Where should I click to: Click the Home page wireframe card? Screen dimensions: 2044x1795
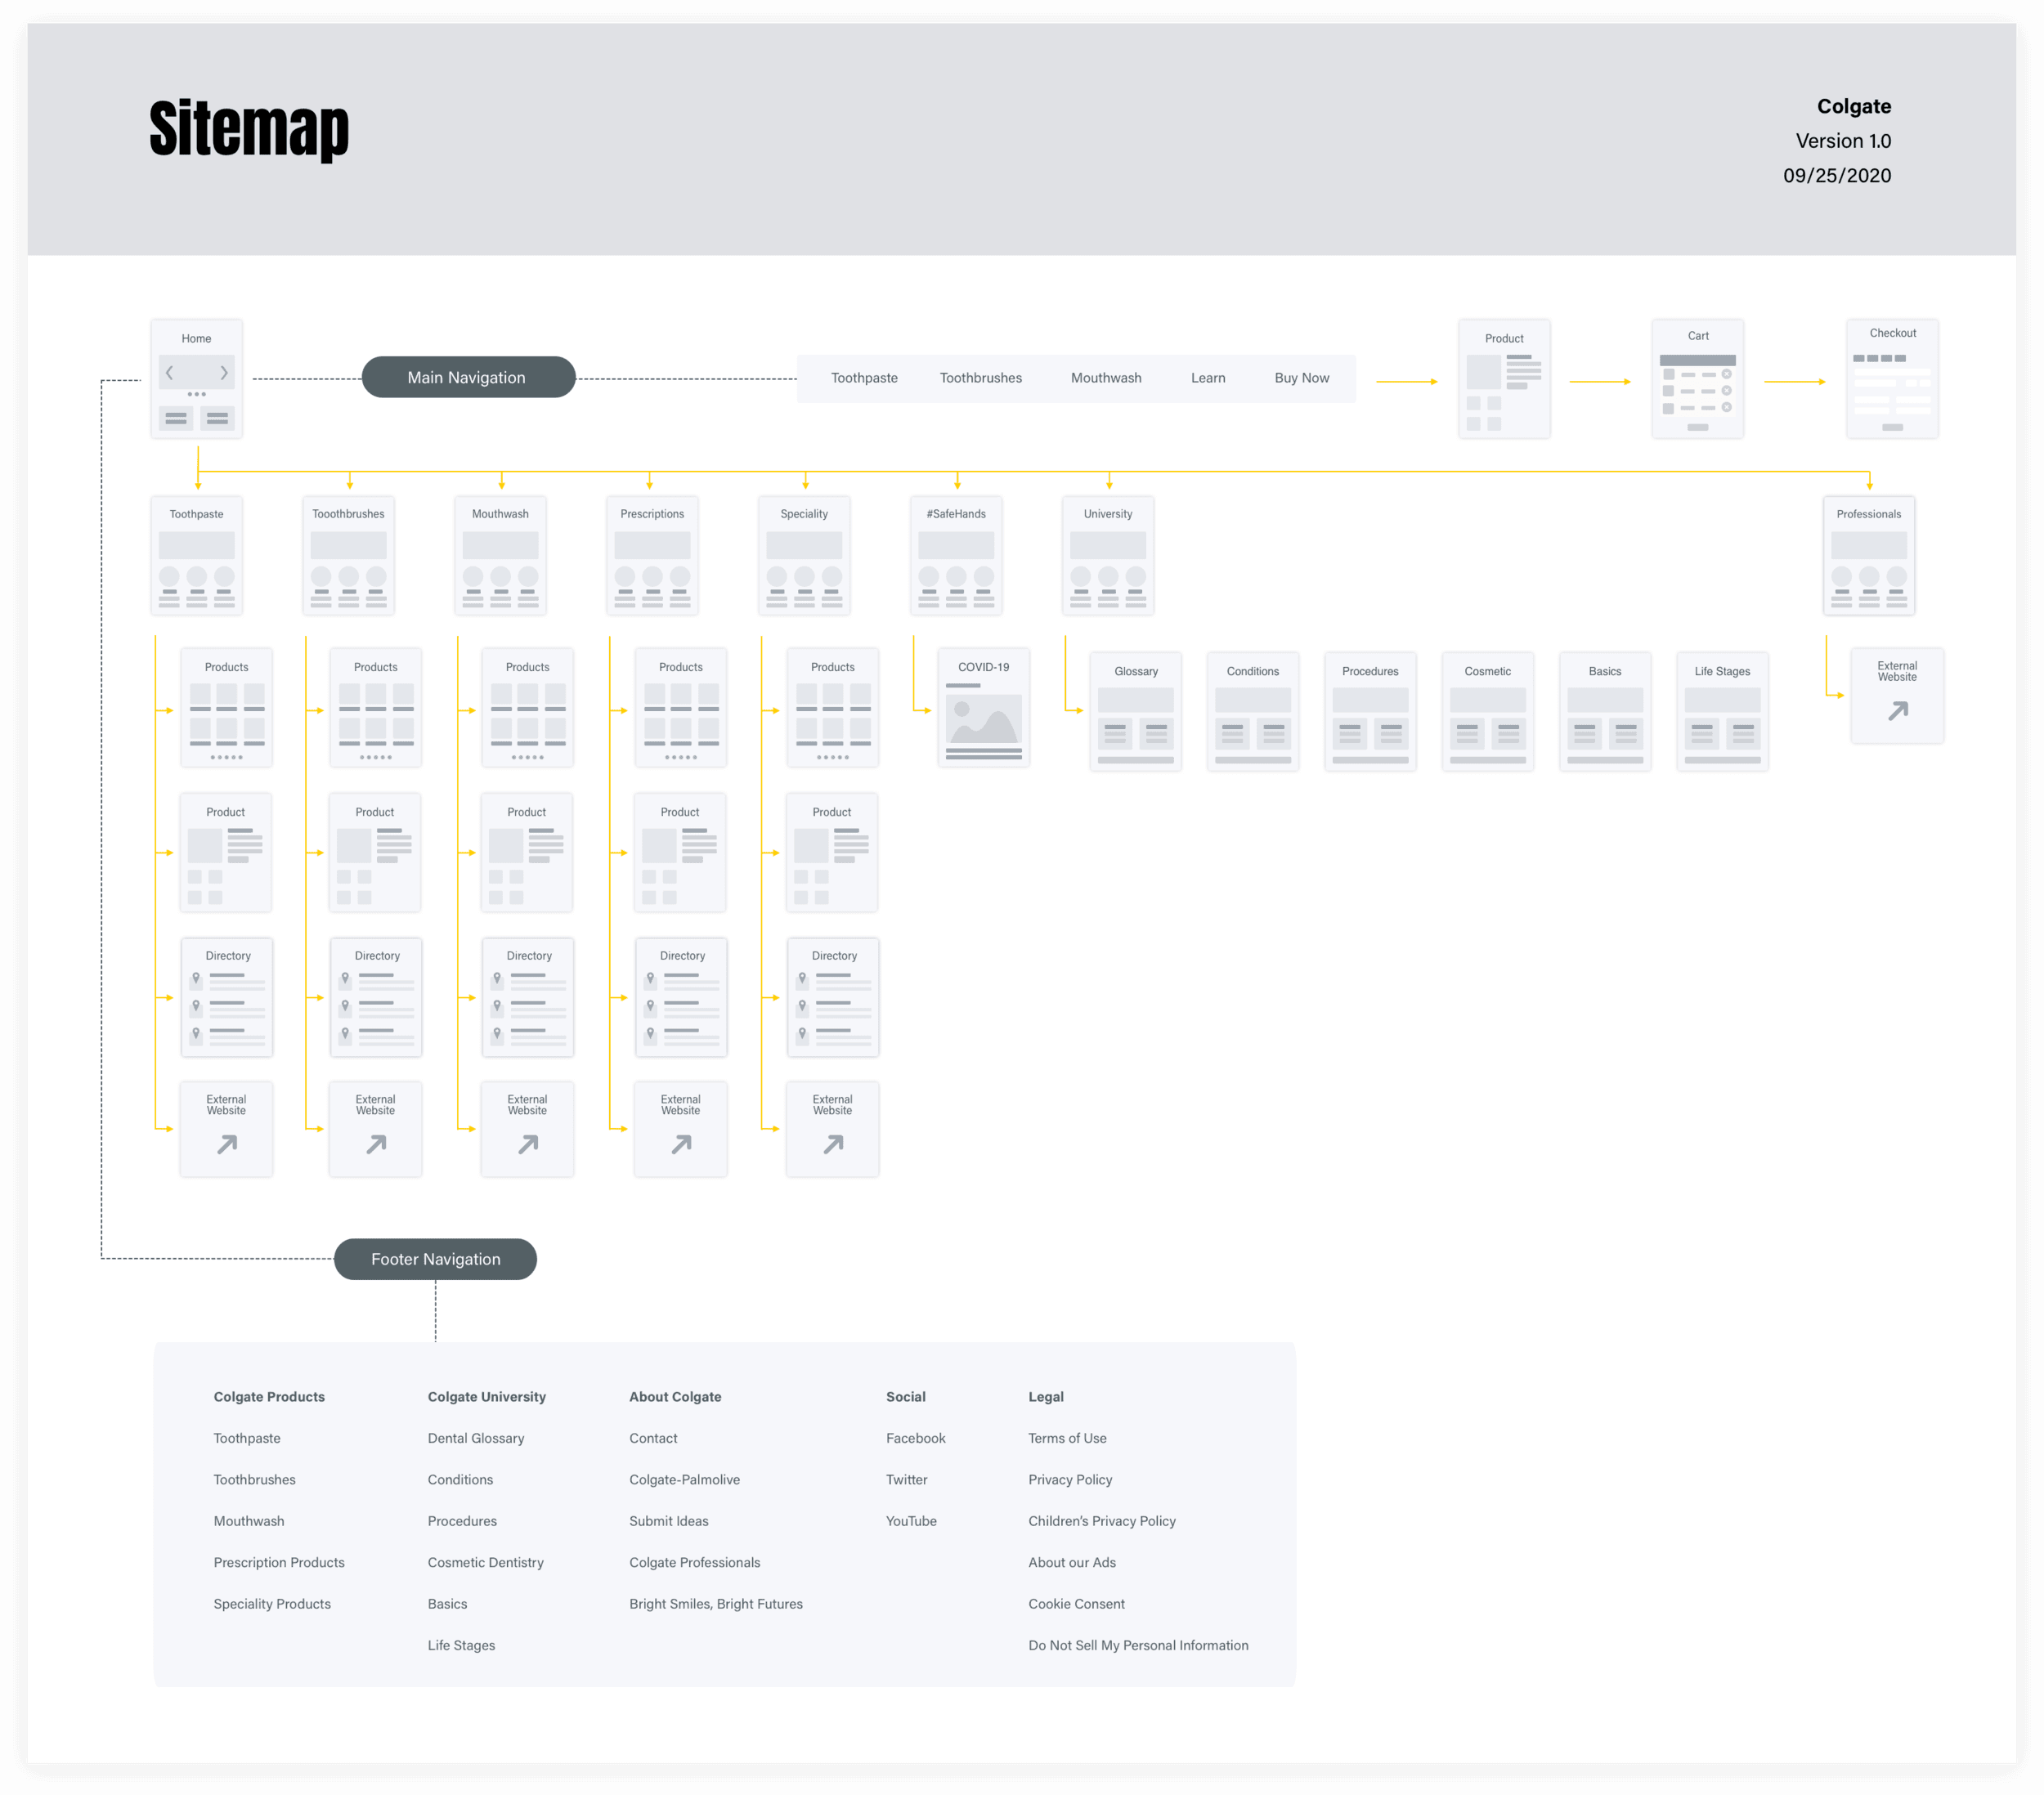point(196,378)
